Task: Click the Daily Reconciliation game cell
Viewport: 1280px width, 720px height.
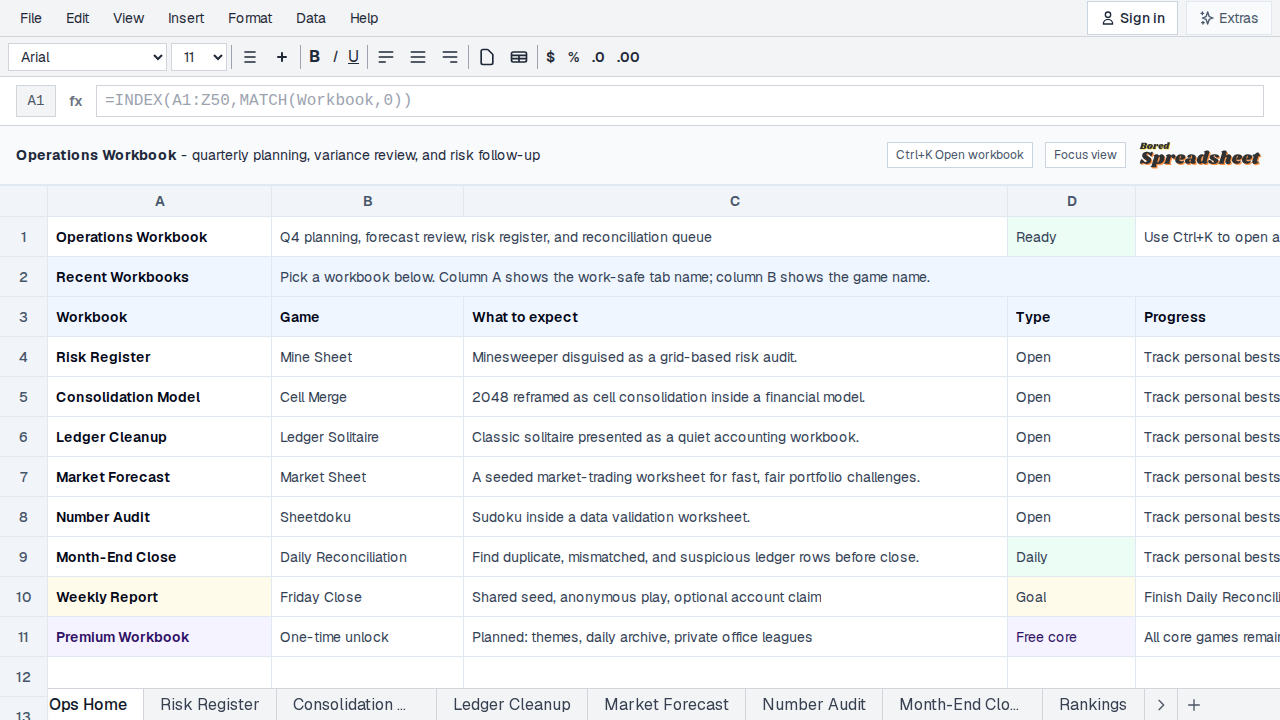Action: [368, 557]
